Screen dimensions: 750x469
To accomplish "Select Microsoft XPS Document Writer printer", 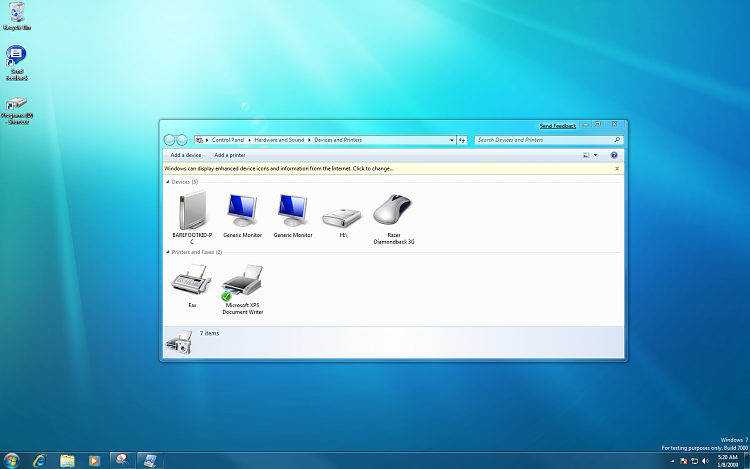I will pyautogui.click(x=243, y=289).
